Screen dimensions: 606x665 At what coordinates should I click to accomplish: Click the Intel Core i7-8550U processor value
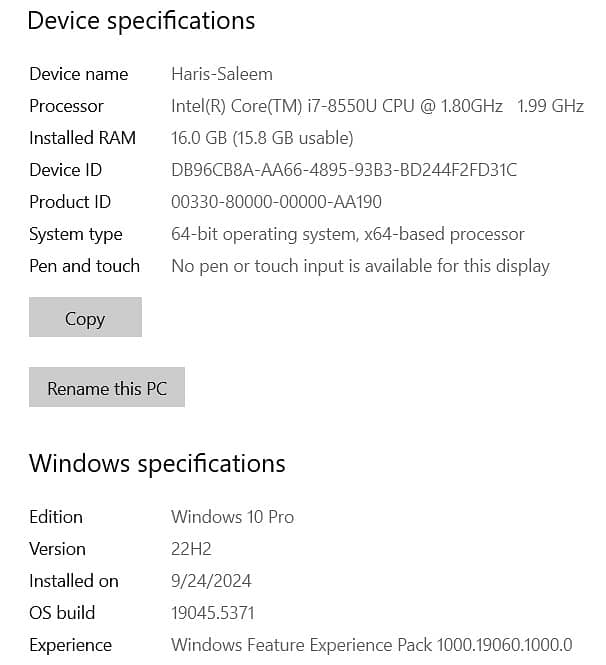click(376, 106)
